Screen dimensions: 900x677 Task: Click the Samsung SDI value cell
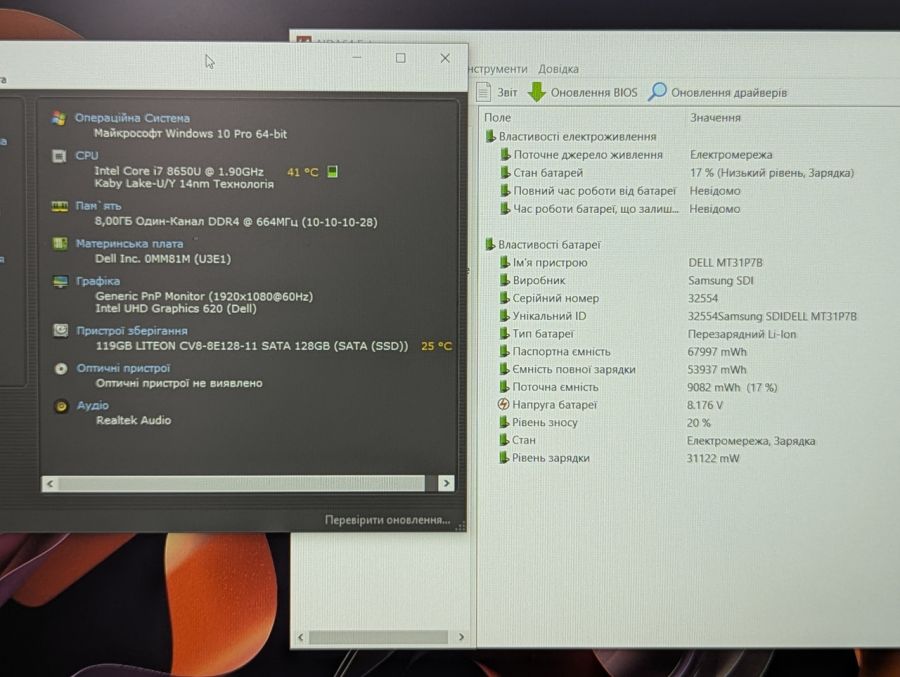coord(721,280)
